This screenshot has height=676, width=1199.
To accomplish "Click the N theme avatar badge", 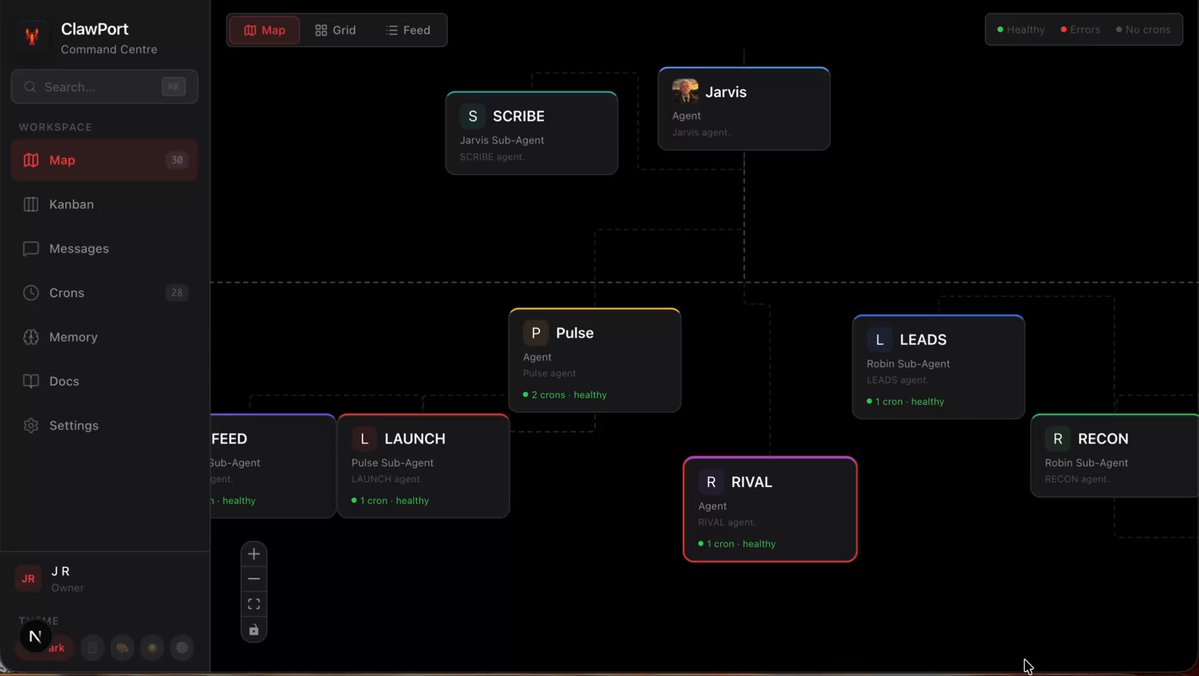I will (x=36, y=635).
